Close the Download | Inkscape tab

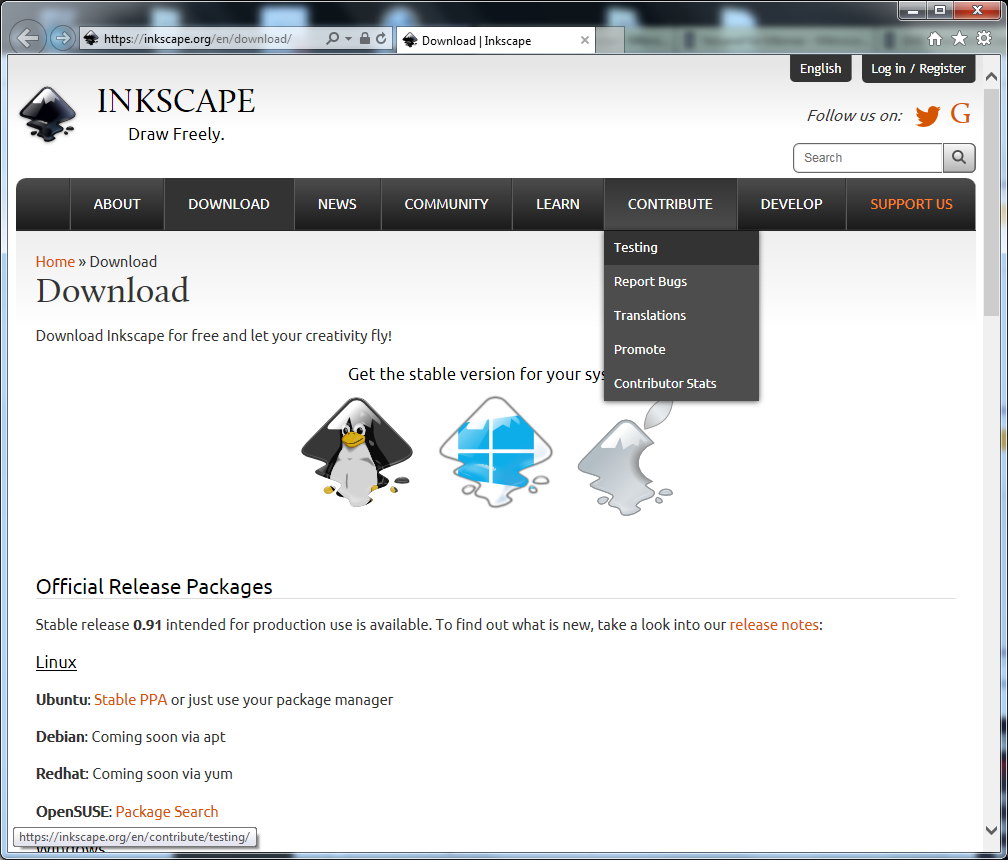coord(584,40)
